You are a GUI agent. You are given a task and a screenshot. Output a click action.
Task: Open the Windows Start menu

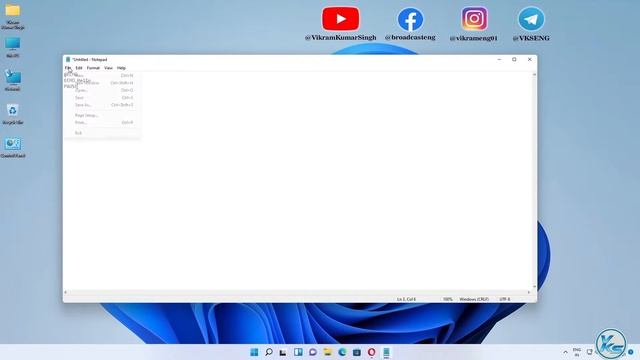click(x=254, y=352)
